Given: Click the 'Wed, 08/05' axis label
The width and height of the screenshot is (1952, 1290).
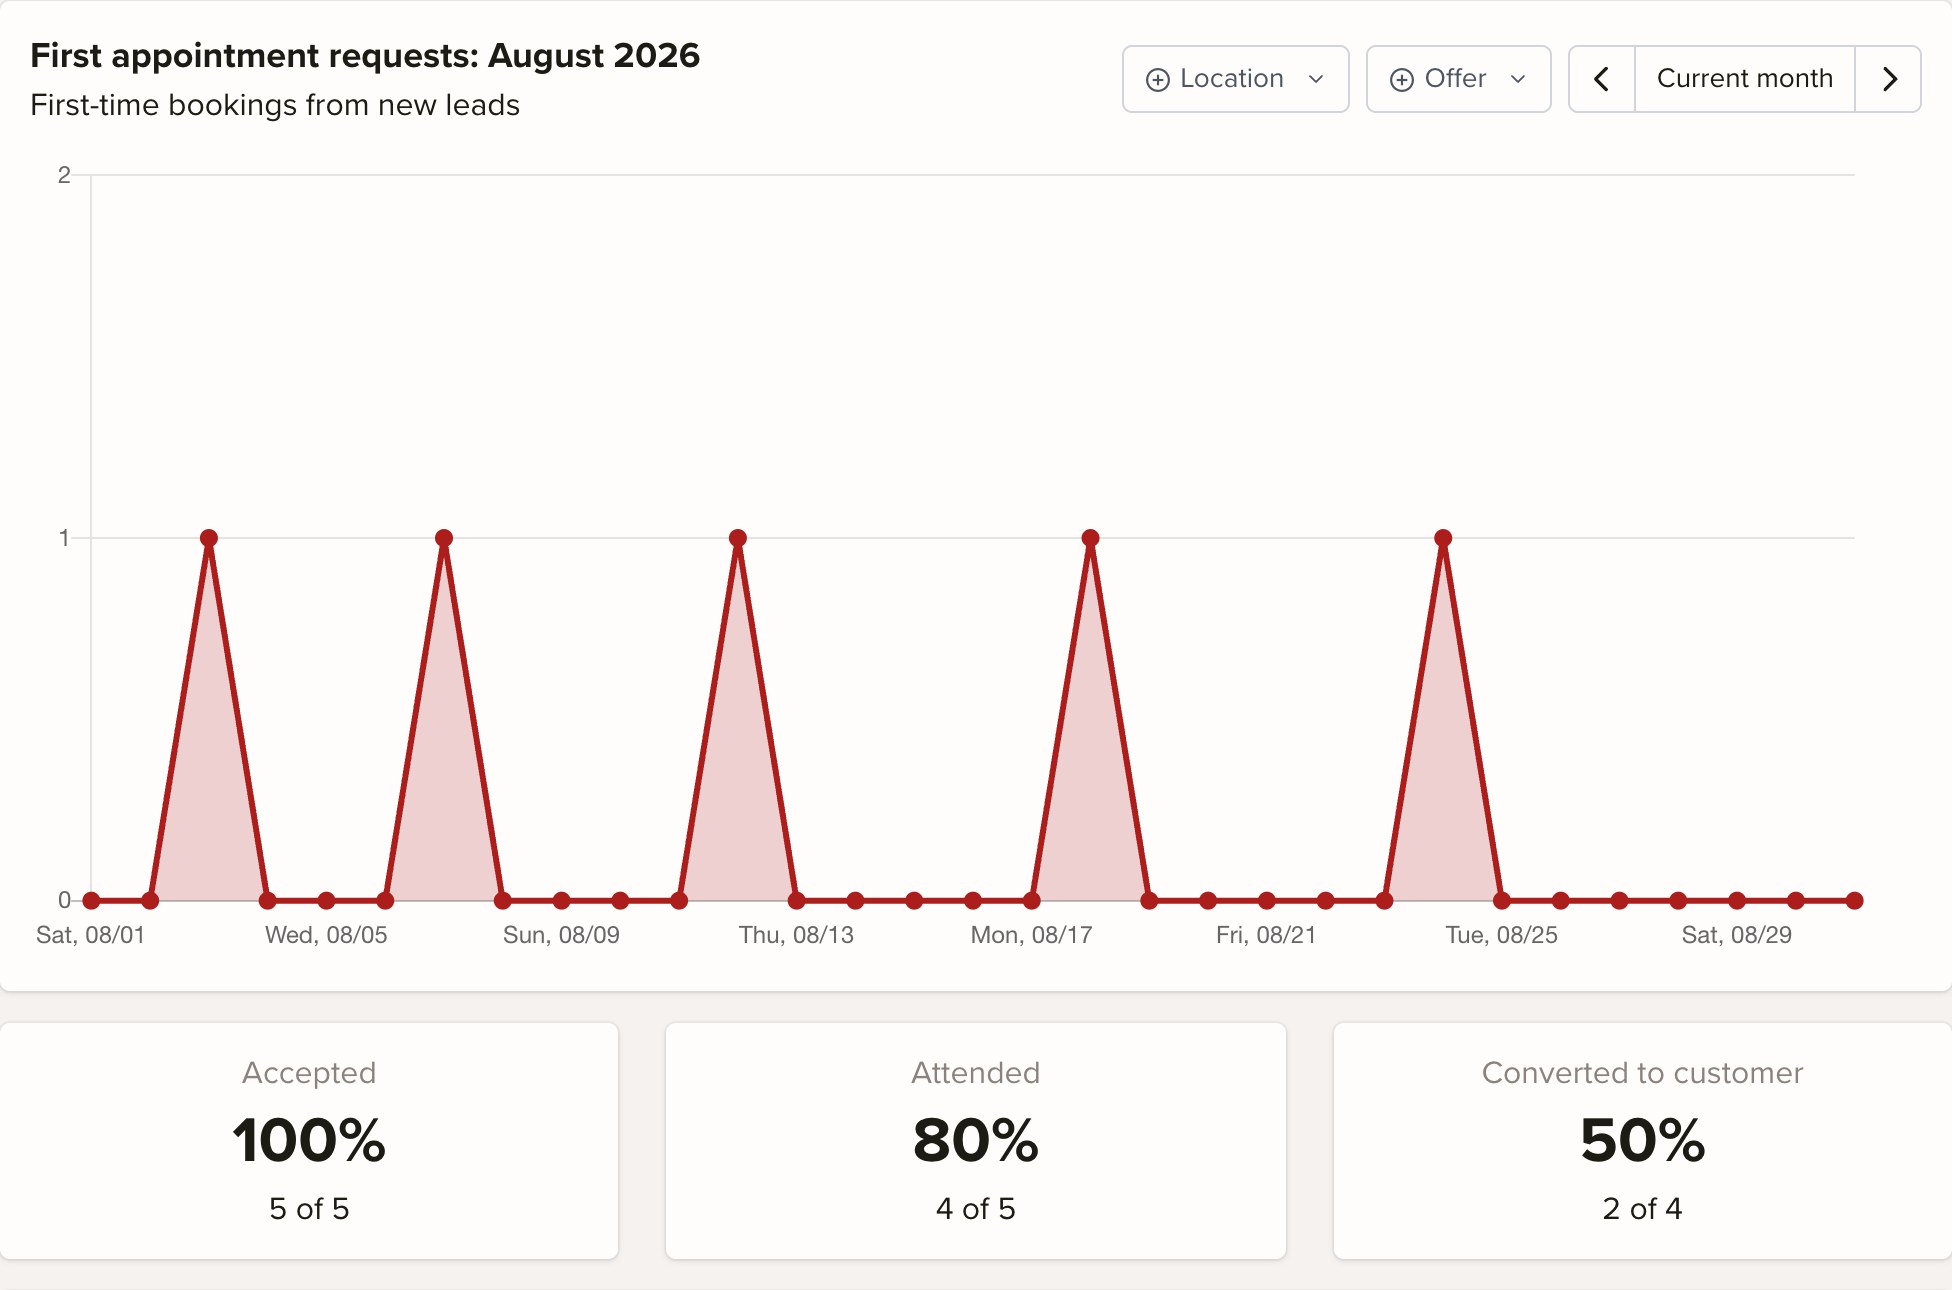Looking at the screenshot, I should [x=326, y=935].
